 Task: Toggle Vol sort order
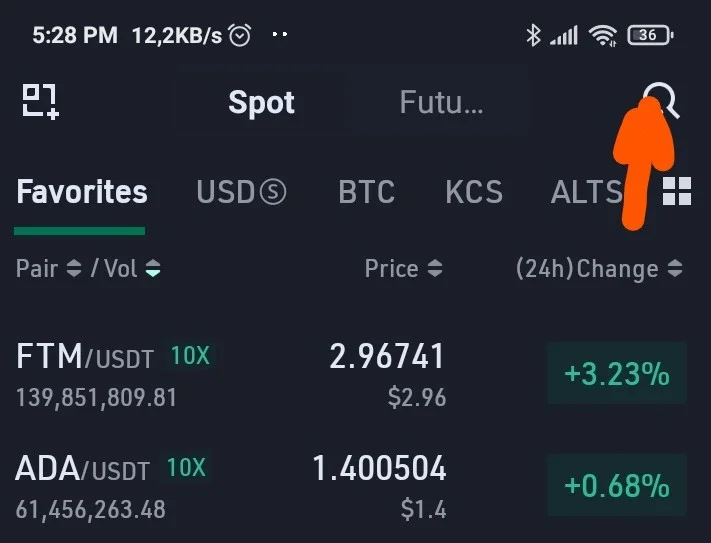(x=153, y=268)
